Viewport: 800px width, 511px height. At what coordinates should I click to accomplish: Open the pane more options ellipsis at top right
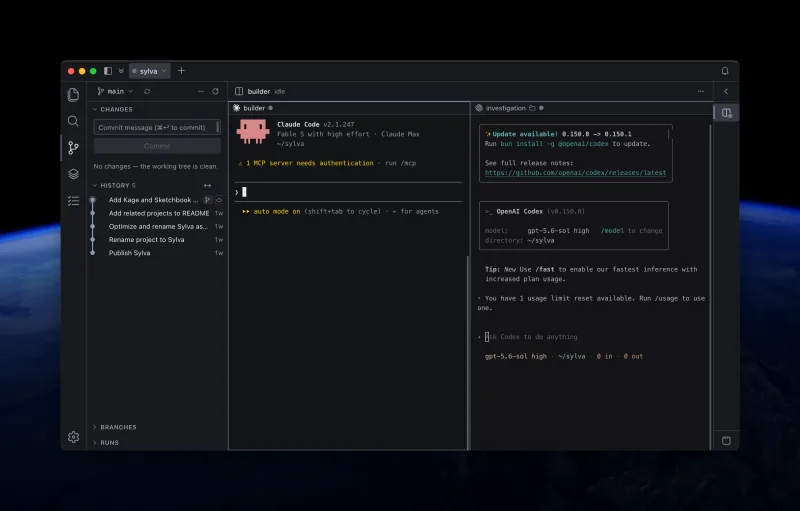701,91
